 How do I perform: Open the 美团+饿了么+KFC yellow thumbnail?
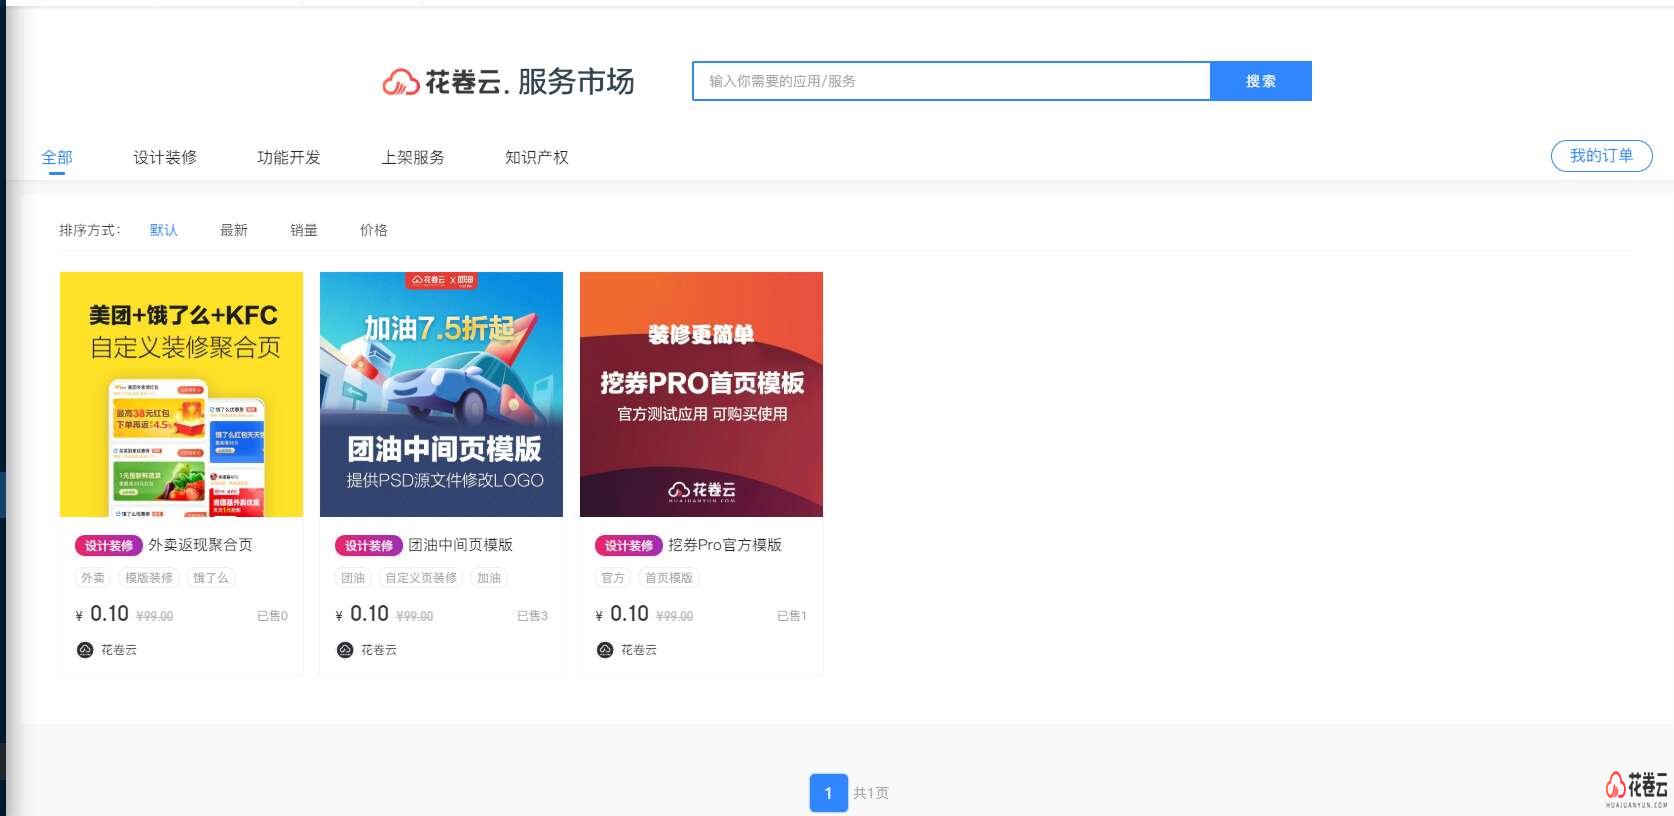(181, 394)
